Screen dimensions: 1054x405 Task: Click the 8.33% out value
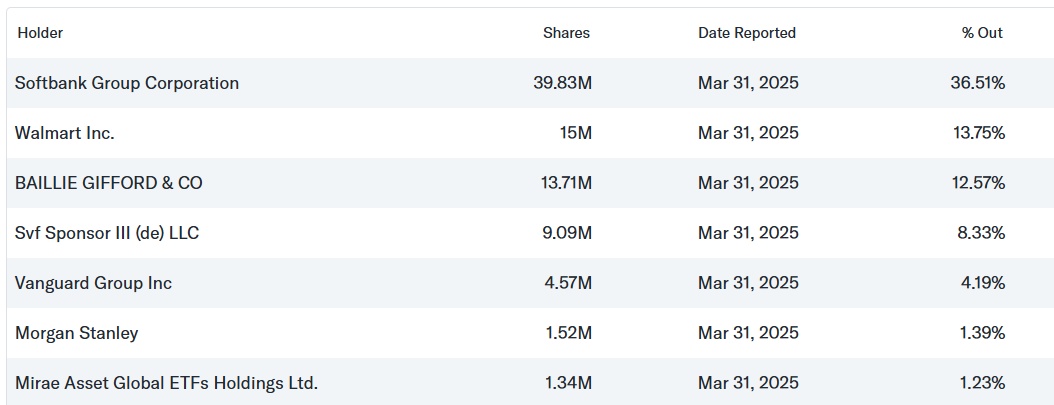[980, 233]
